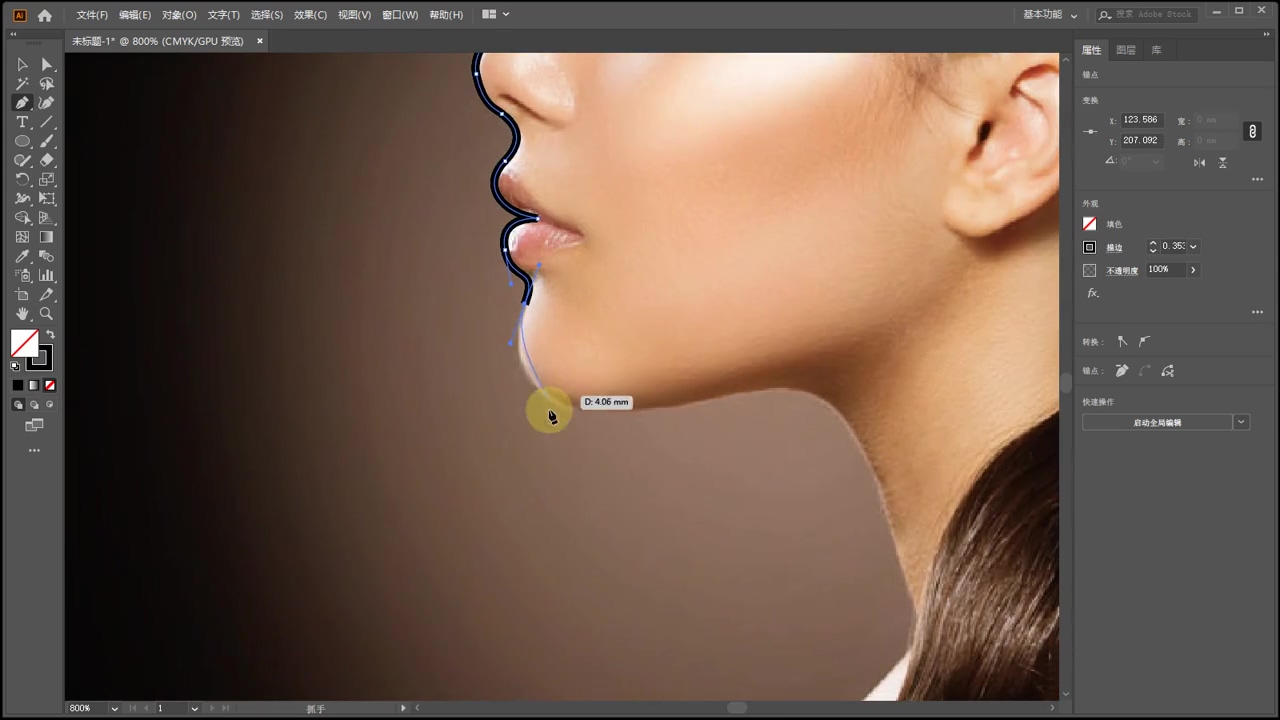Select the Eraser tool
This screenshot has width=1280, height=720.
point(46,160)
